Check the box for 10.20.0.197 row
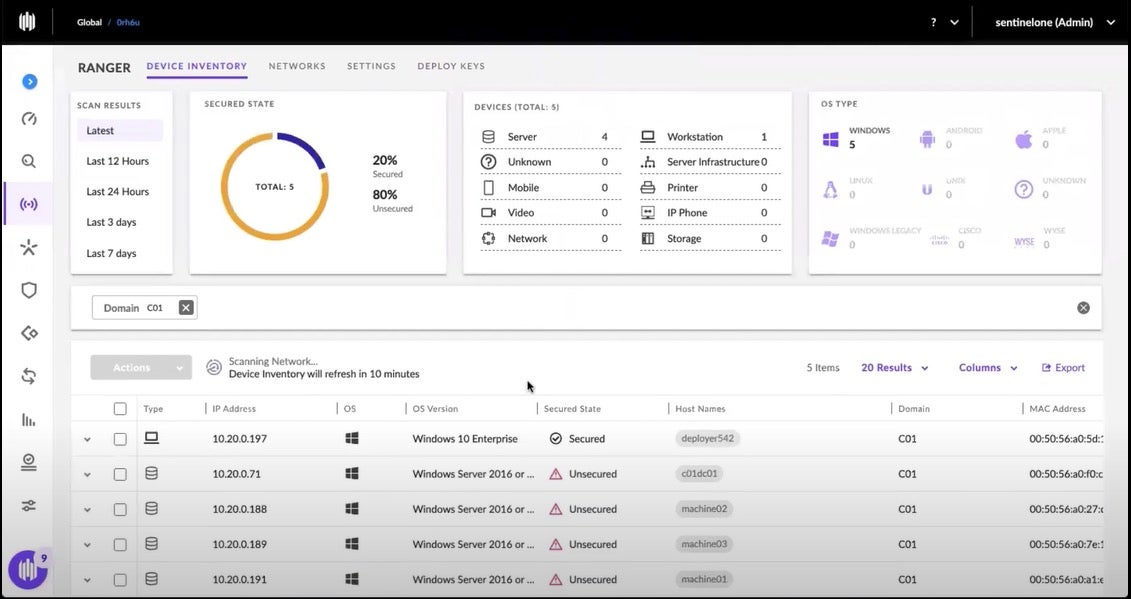This screenshot has height=599, width=1131. [x=120, y=439]
